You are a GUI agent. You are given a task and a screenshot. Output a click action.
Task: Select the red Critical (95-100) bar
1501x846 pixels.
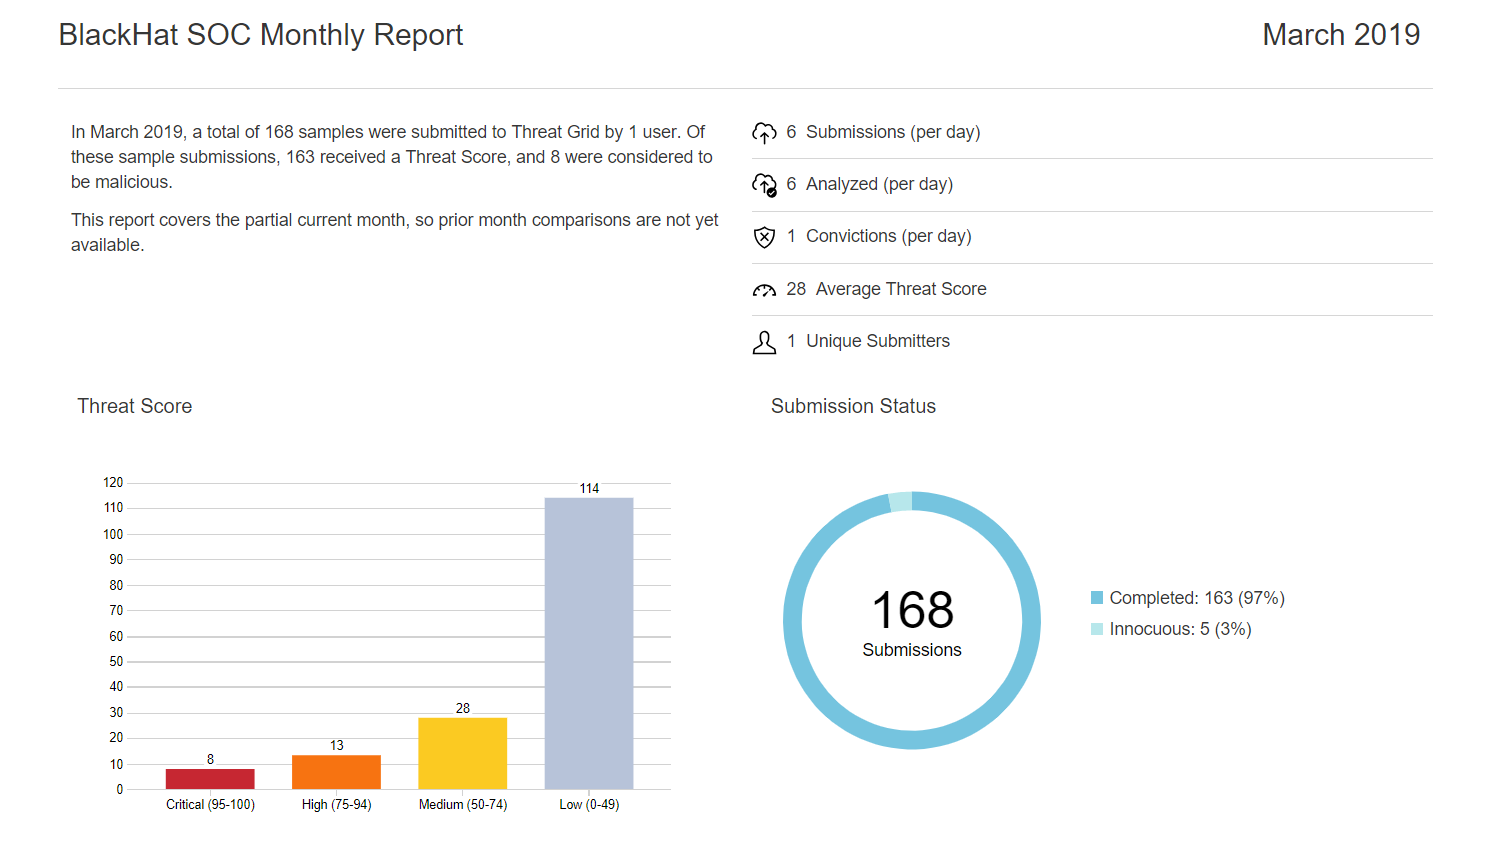pyautogui.click(x=210, y=778)
